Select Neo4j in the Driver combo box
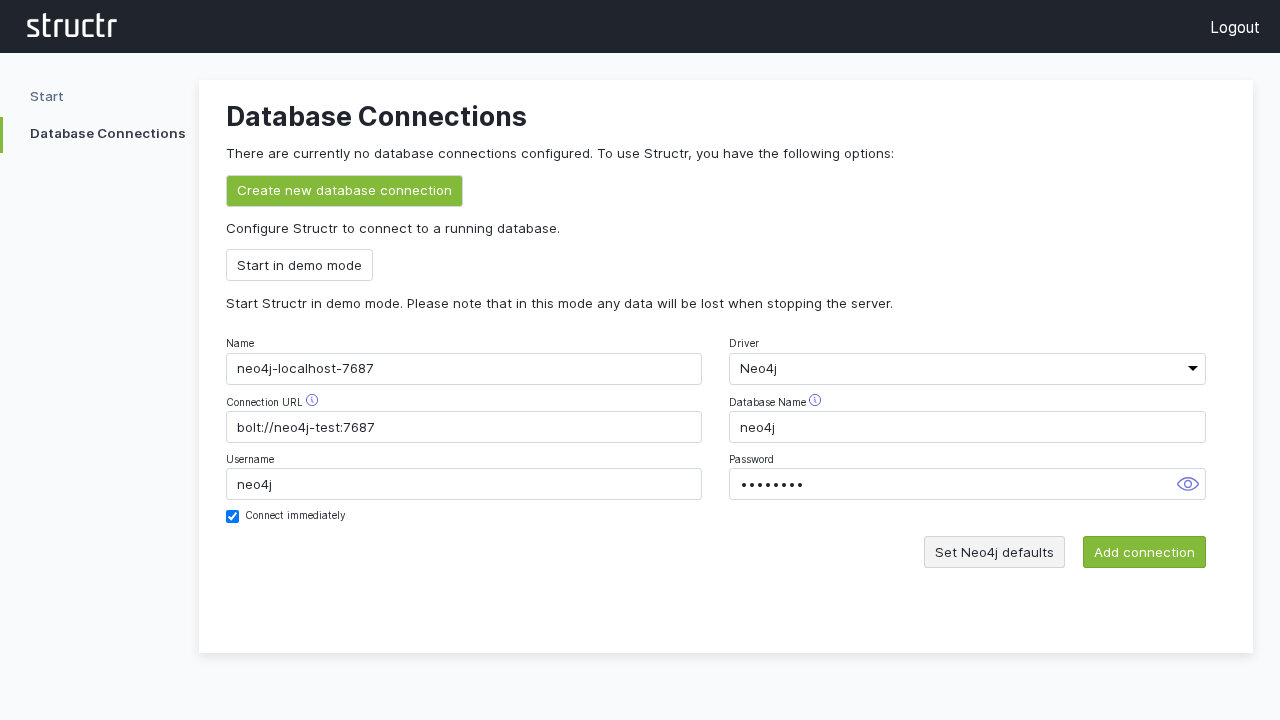Screen dimensions: 1280x720 point(966,368)
